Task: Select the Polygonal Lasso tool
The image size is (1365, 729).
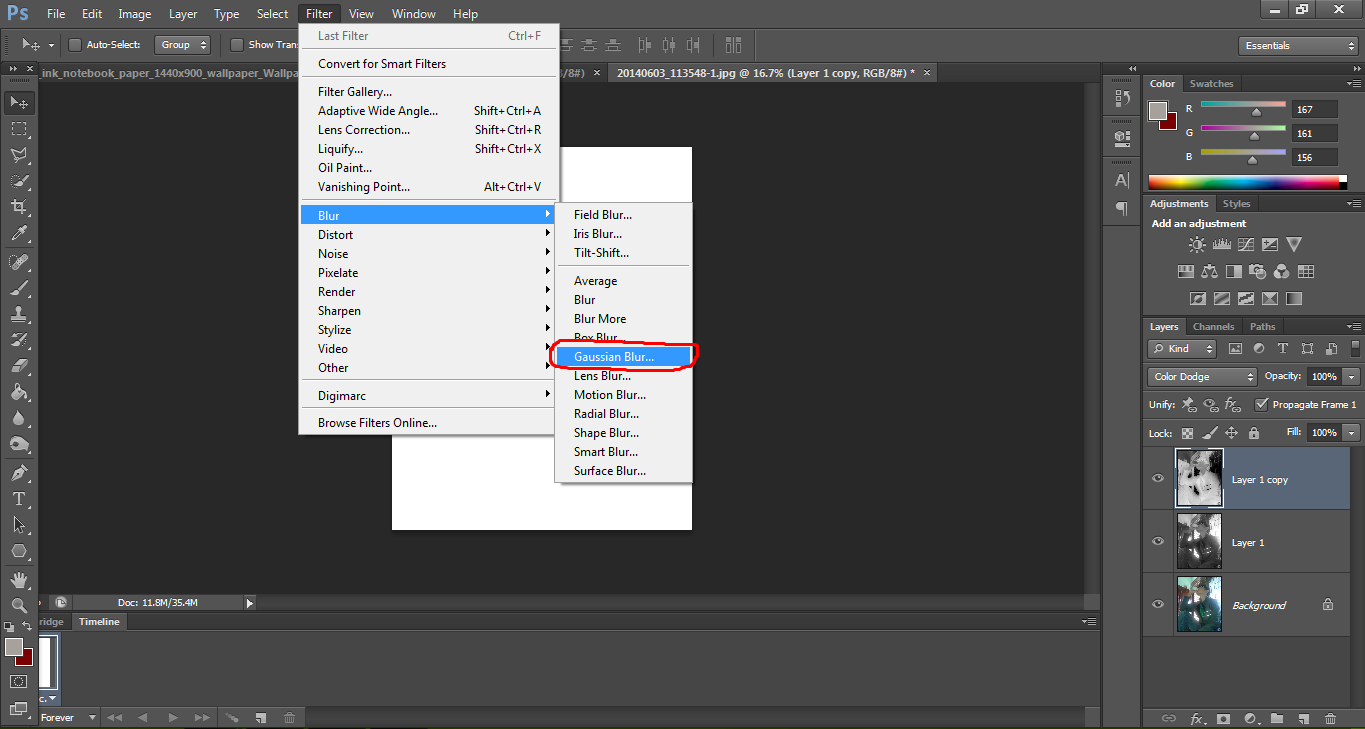Action: pos(19,155)
